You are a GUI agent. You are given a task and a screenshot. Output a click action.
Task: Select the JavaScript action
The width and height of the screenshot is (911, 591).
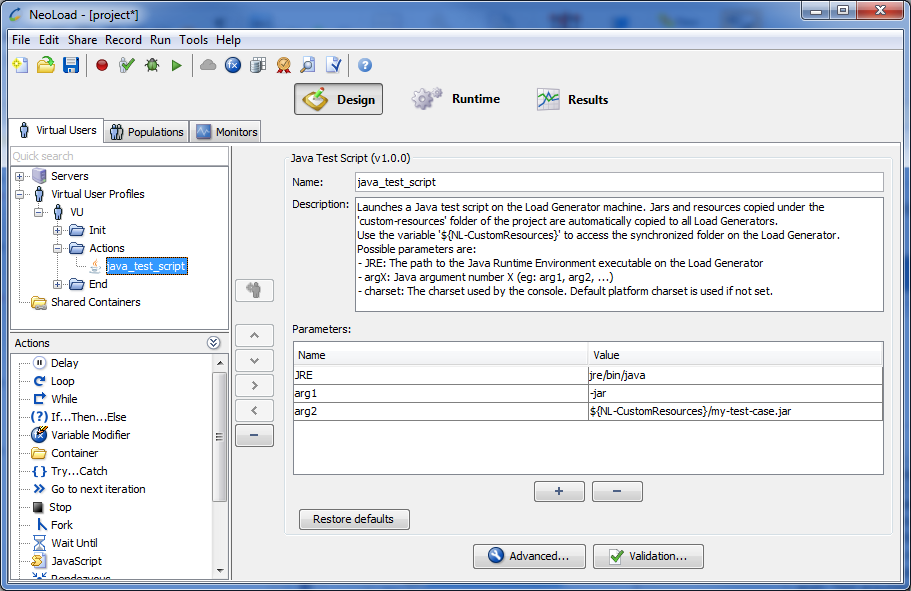[76, 561]
